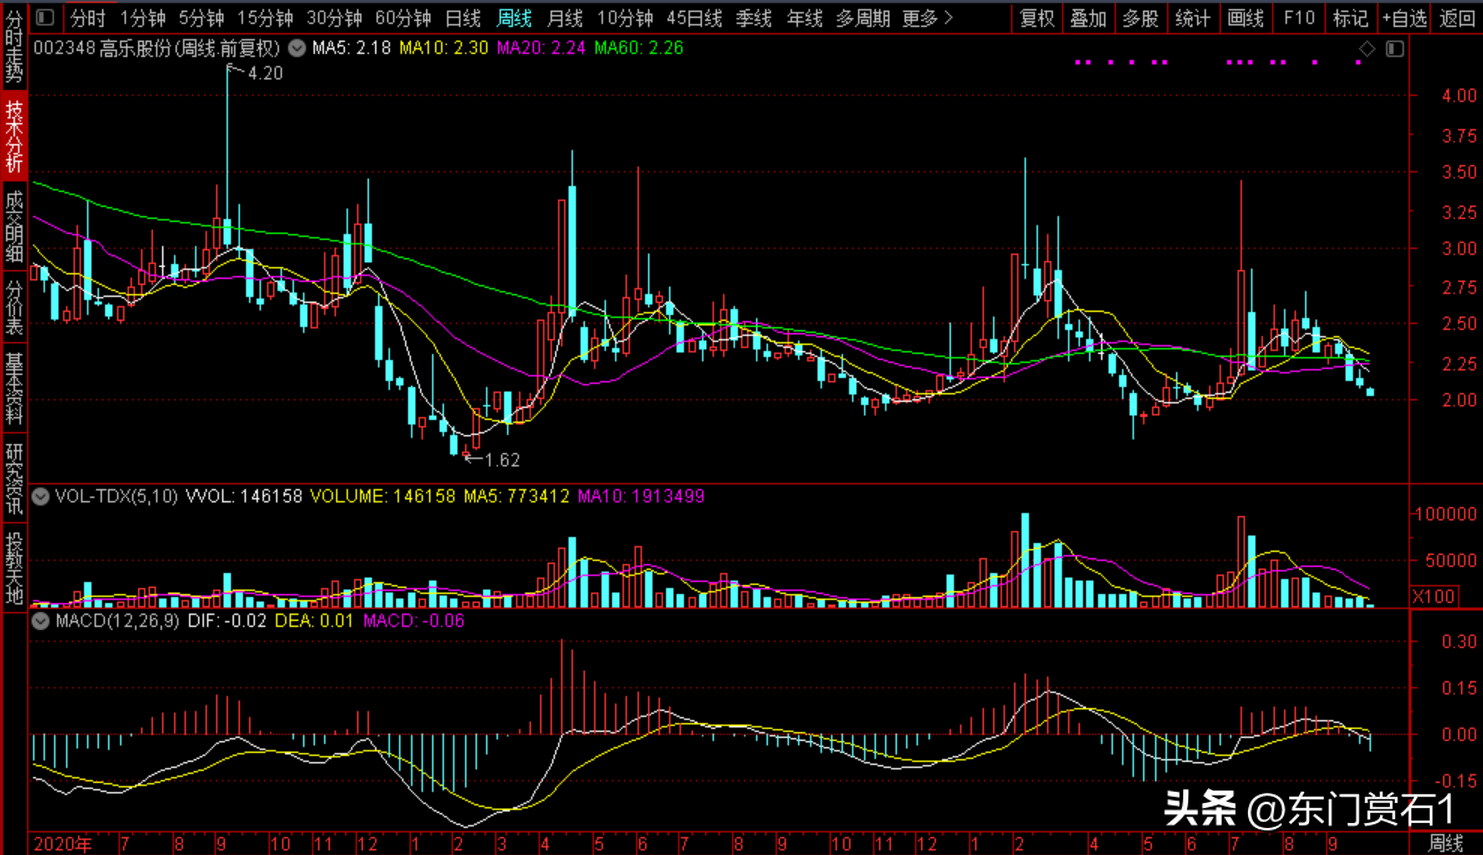The height and width of the screenshot is (855, 1483).
Task: Open the F10 company info
Action: (1299, 18)
